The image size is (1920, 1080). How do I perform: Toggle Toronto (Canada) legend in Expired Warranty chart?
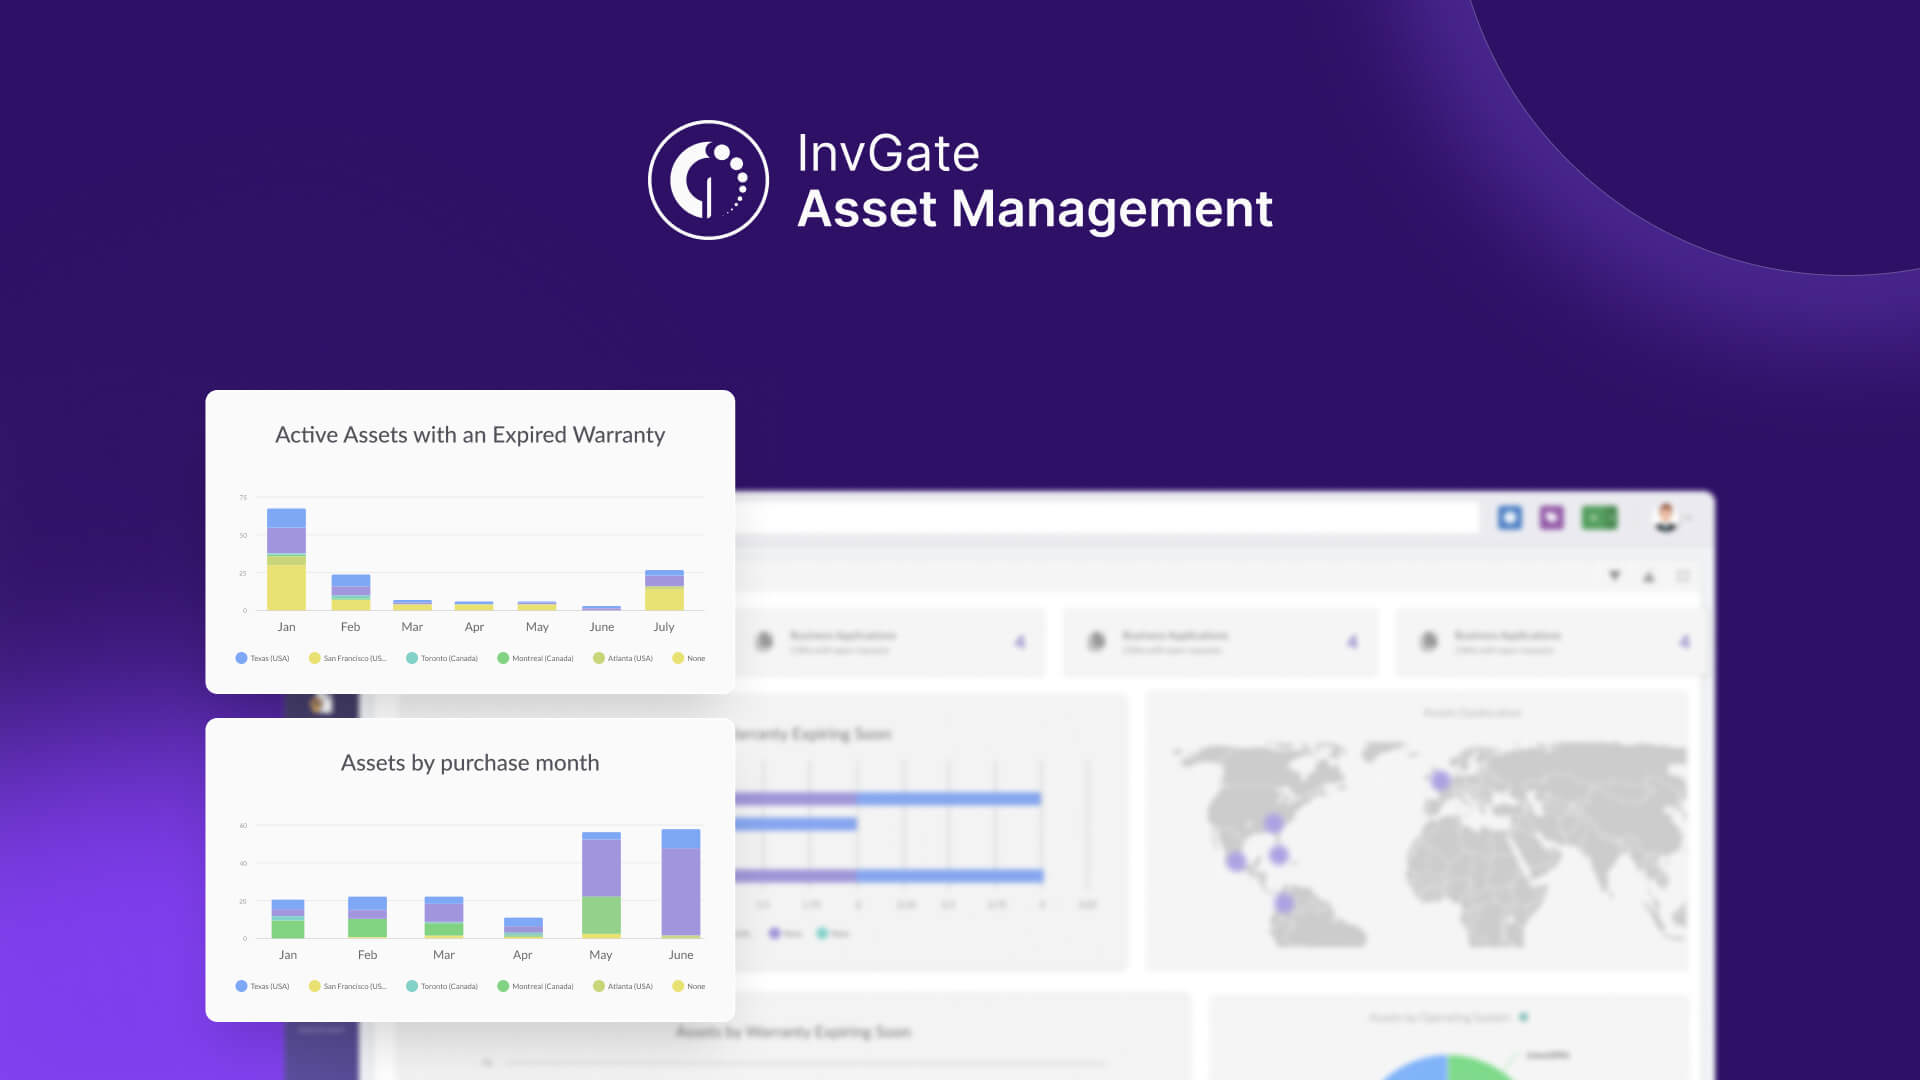[442, 658]
